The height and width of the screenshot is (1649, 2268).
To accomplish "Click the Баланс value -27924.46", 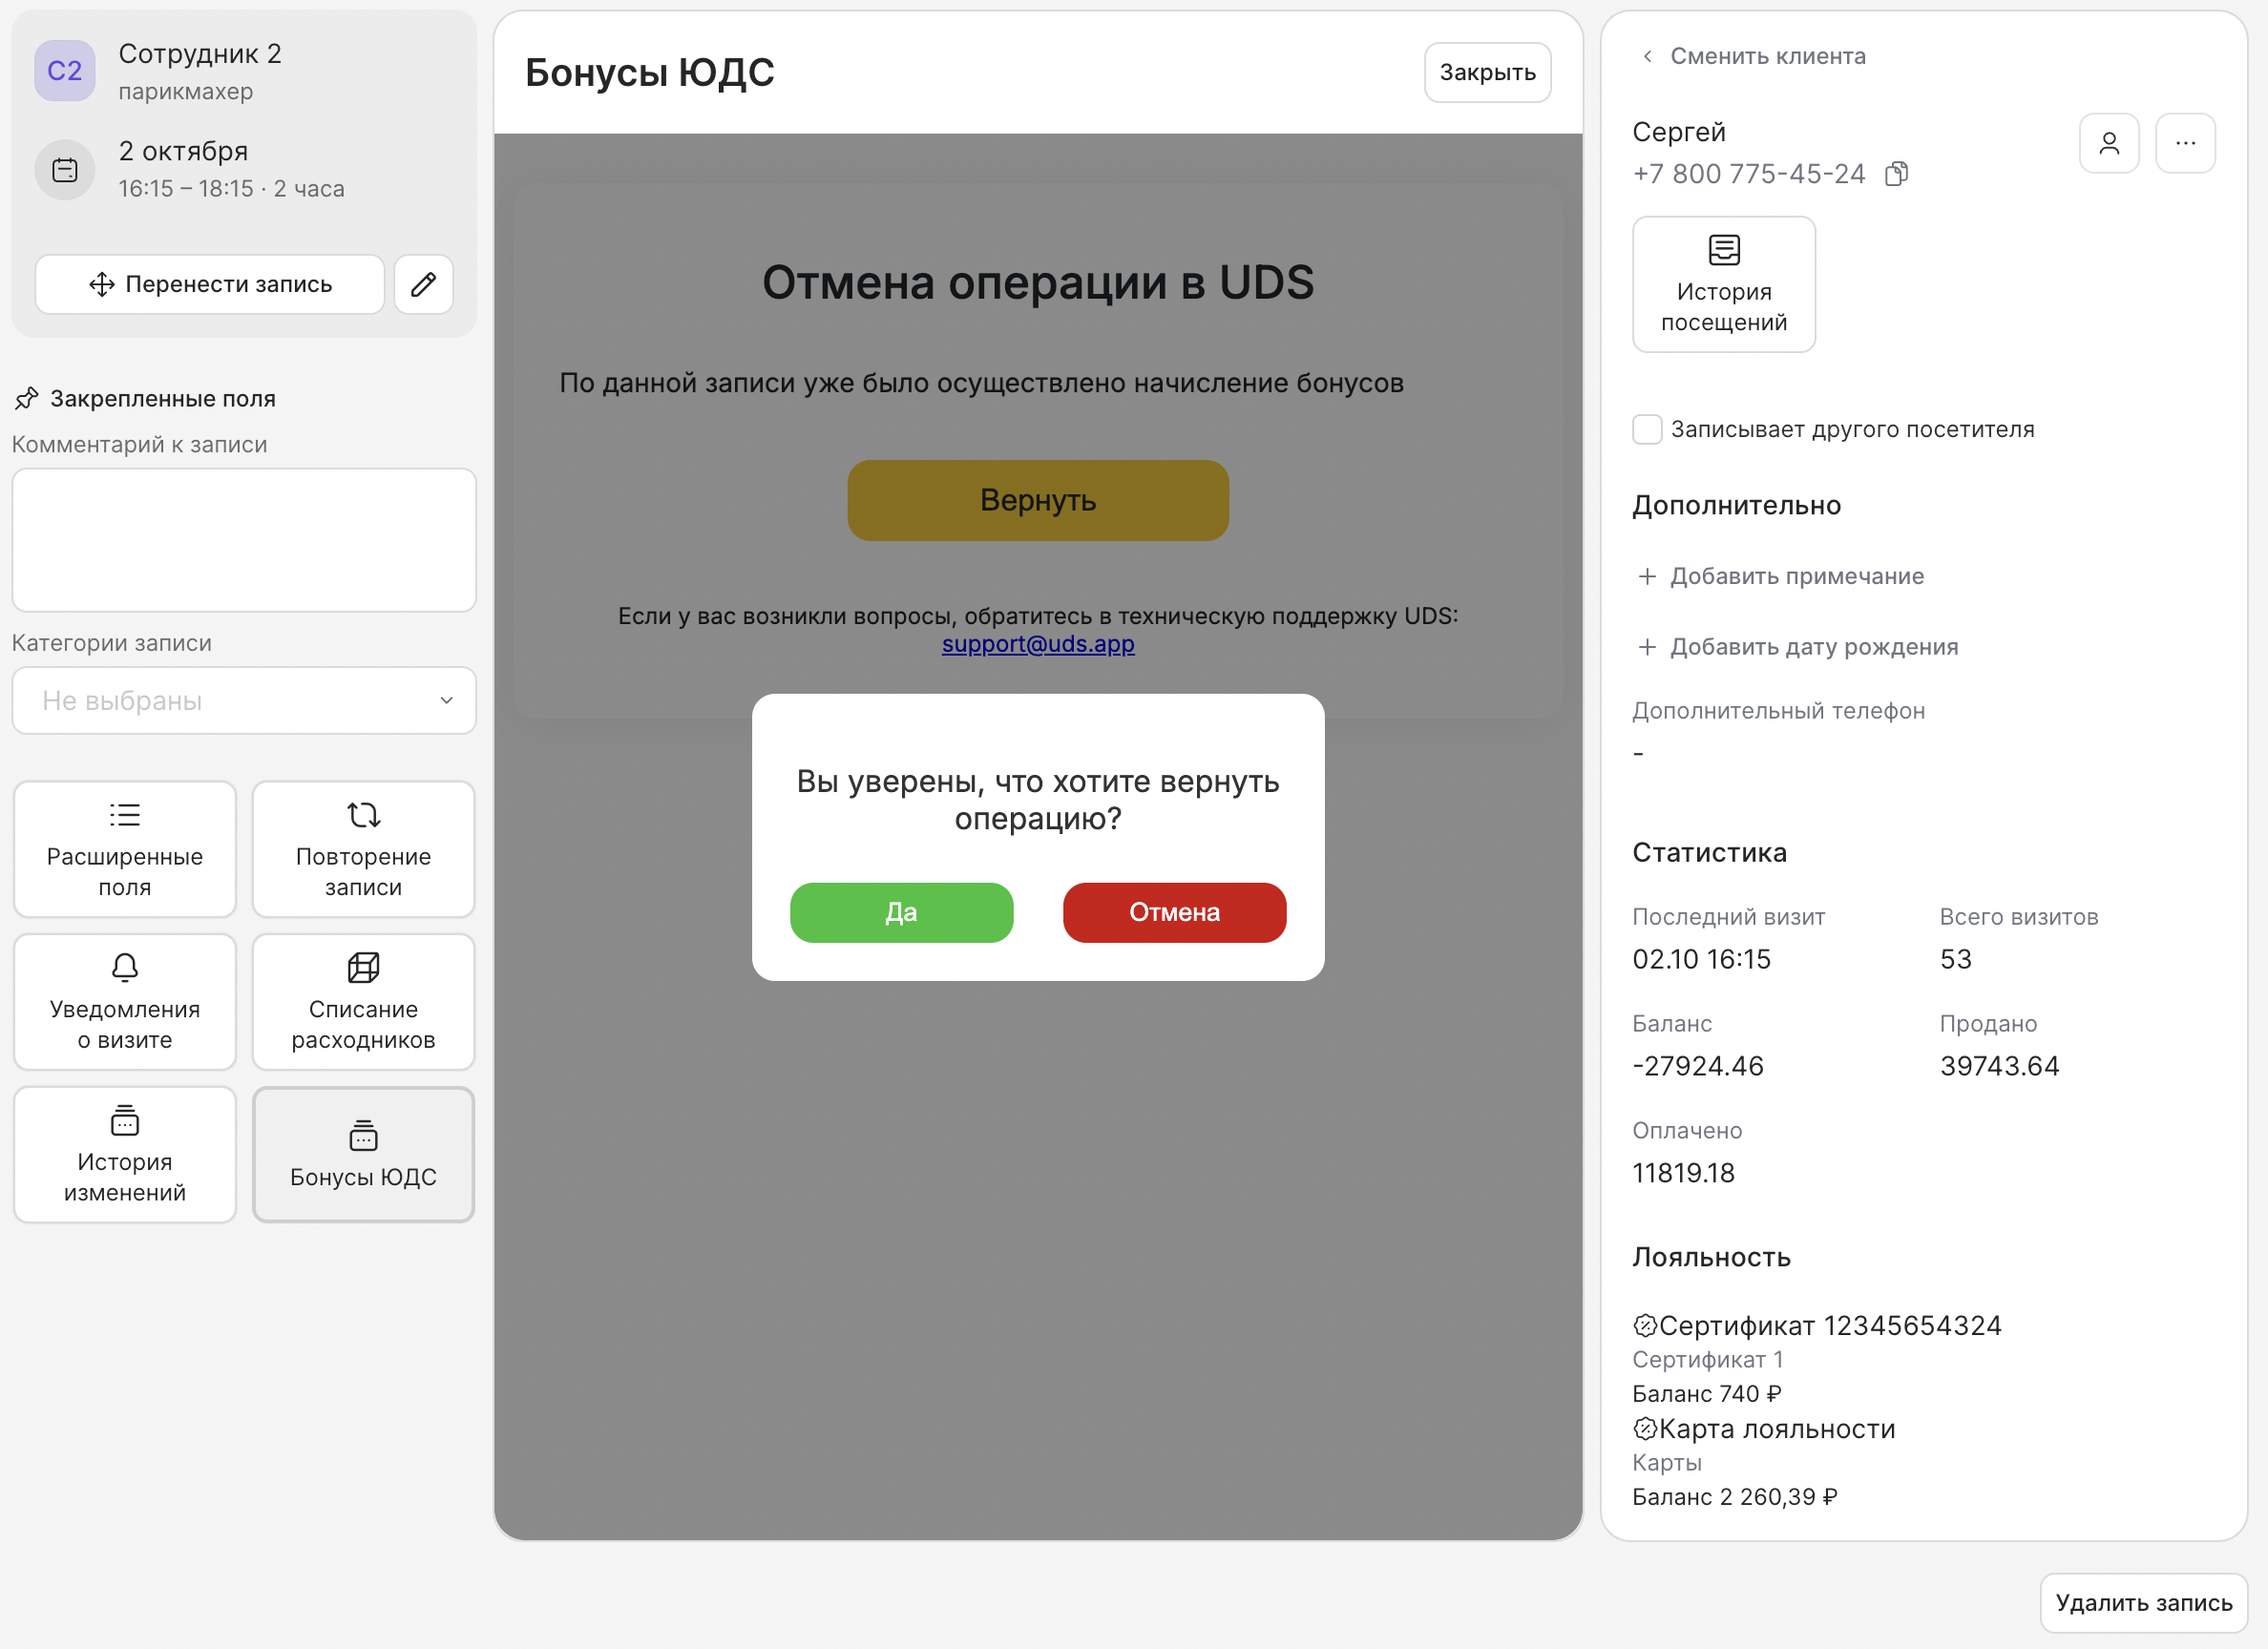I will point(1698,1066).
